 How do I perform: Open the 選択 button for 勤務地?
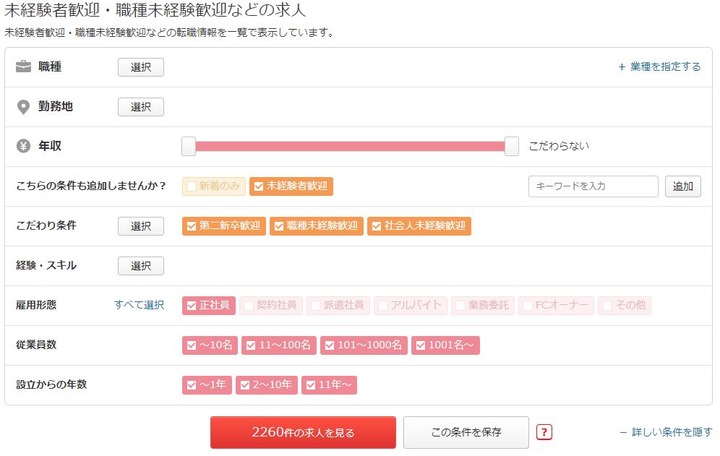pos(141,107)
